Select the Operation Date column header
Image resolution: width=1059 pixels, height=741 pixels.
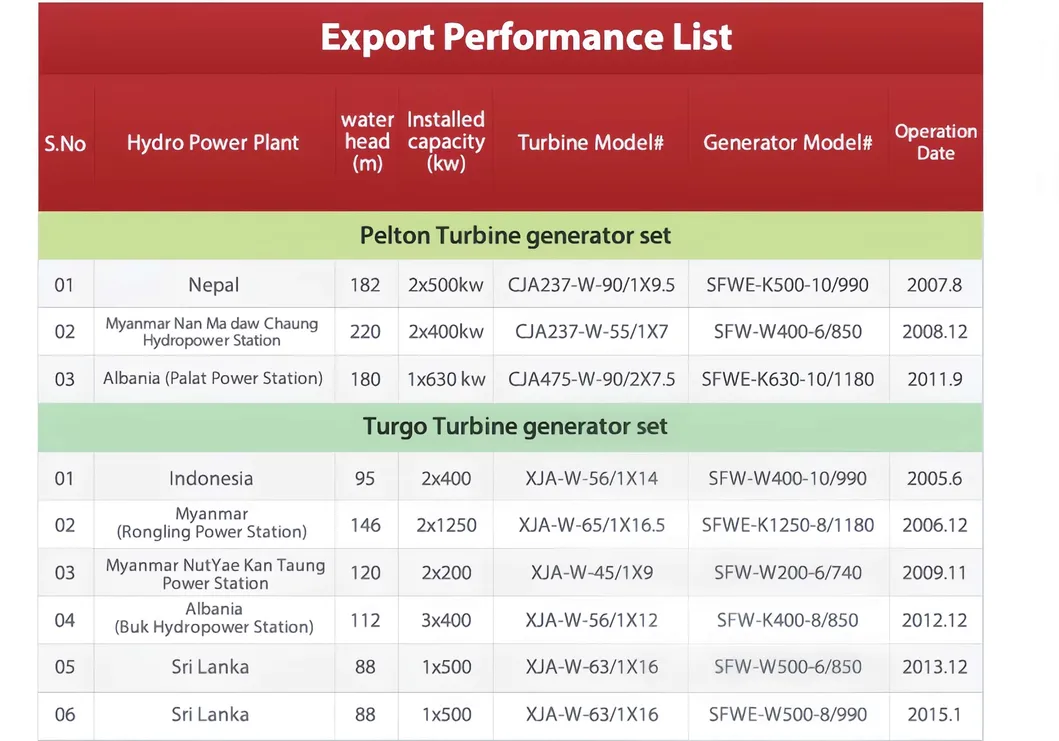[936, 143]
